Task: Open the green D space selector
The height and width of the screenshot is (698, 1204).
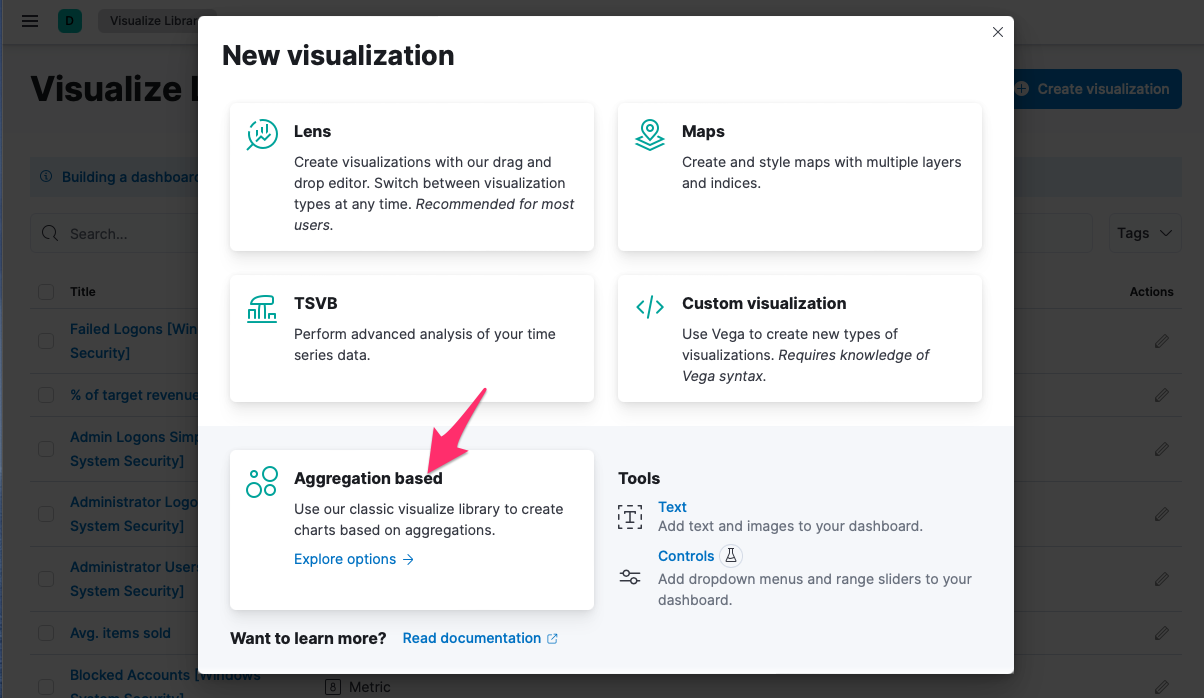Action: [x=69, y=20]
